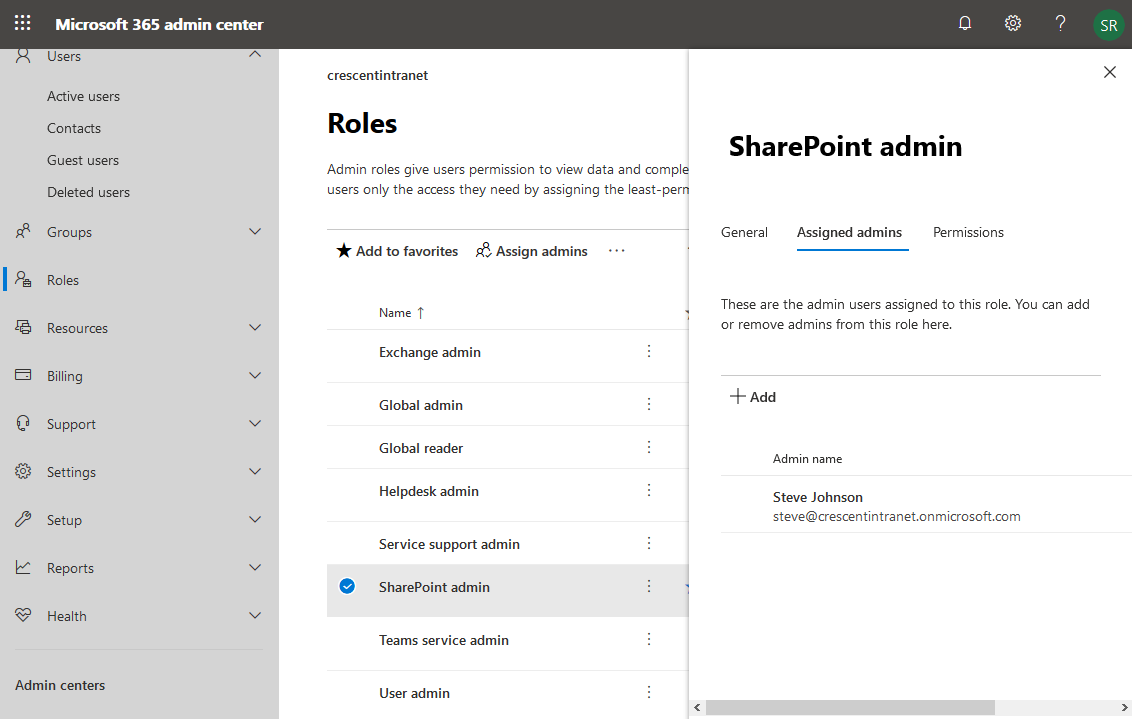1132x719 pixels.
Task: Open the SR account avatar
Action: click(1108, 25)
